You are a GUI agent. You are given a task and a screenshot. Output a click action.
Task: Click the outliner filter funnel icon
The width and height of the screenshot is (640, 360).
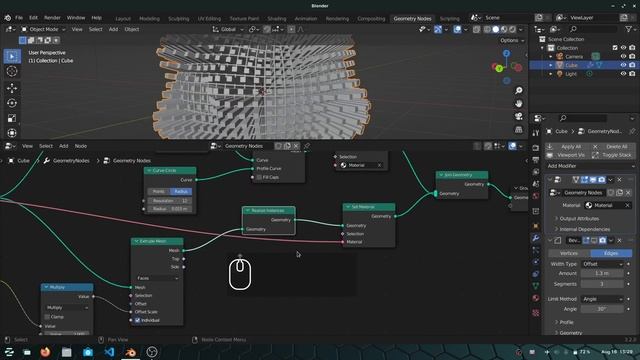point(629,29)
